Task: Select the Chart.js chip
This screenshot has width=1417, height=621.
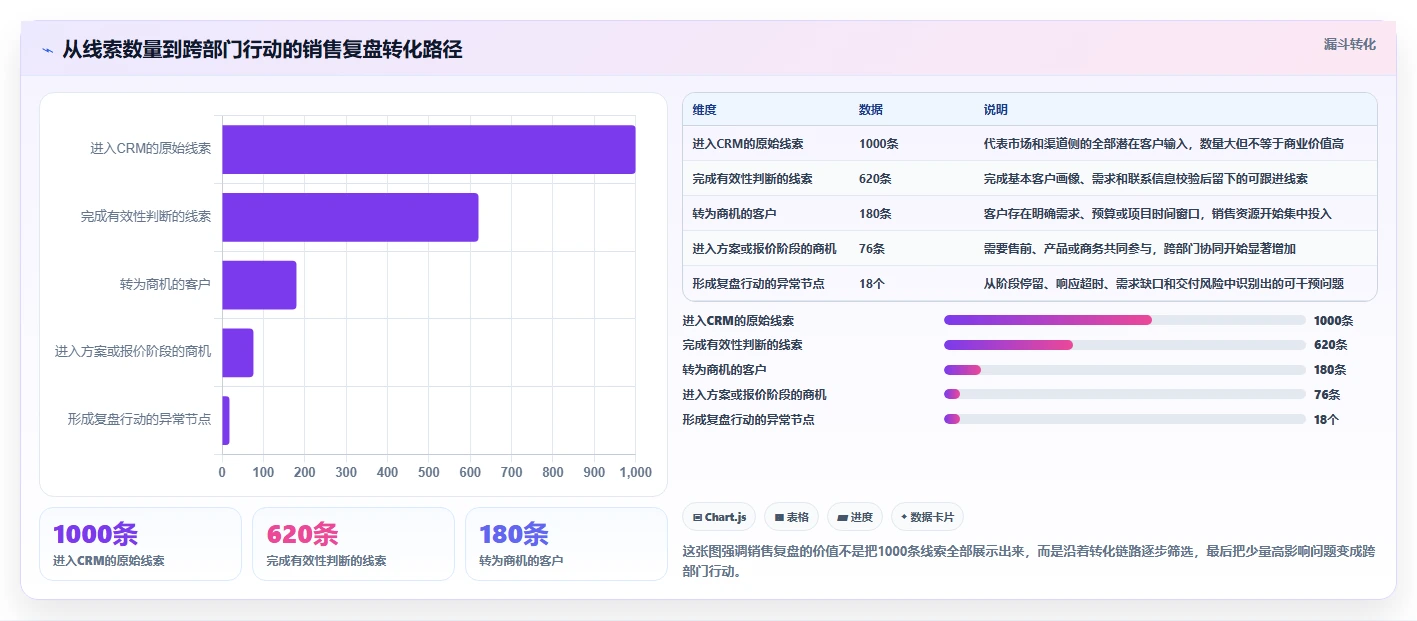Action: pyautogui.click(x=719, y=517)
